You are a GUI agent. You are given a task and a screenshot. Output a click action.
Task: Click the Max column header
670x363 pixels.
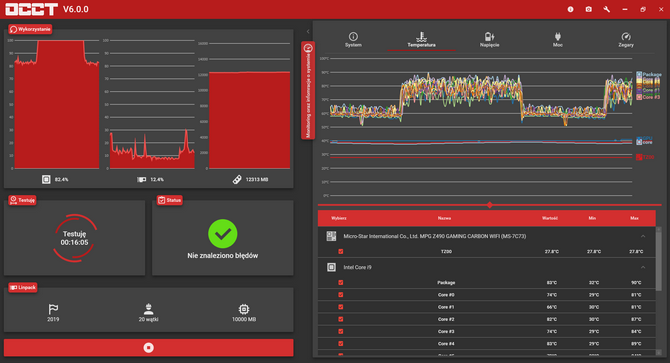(635, 218)
